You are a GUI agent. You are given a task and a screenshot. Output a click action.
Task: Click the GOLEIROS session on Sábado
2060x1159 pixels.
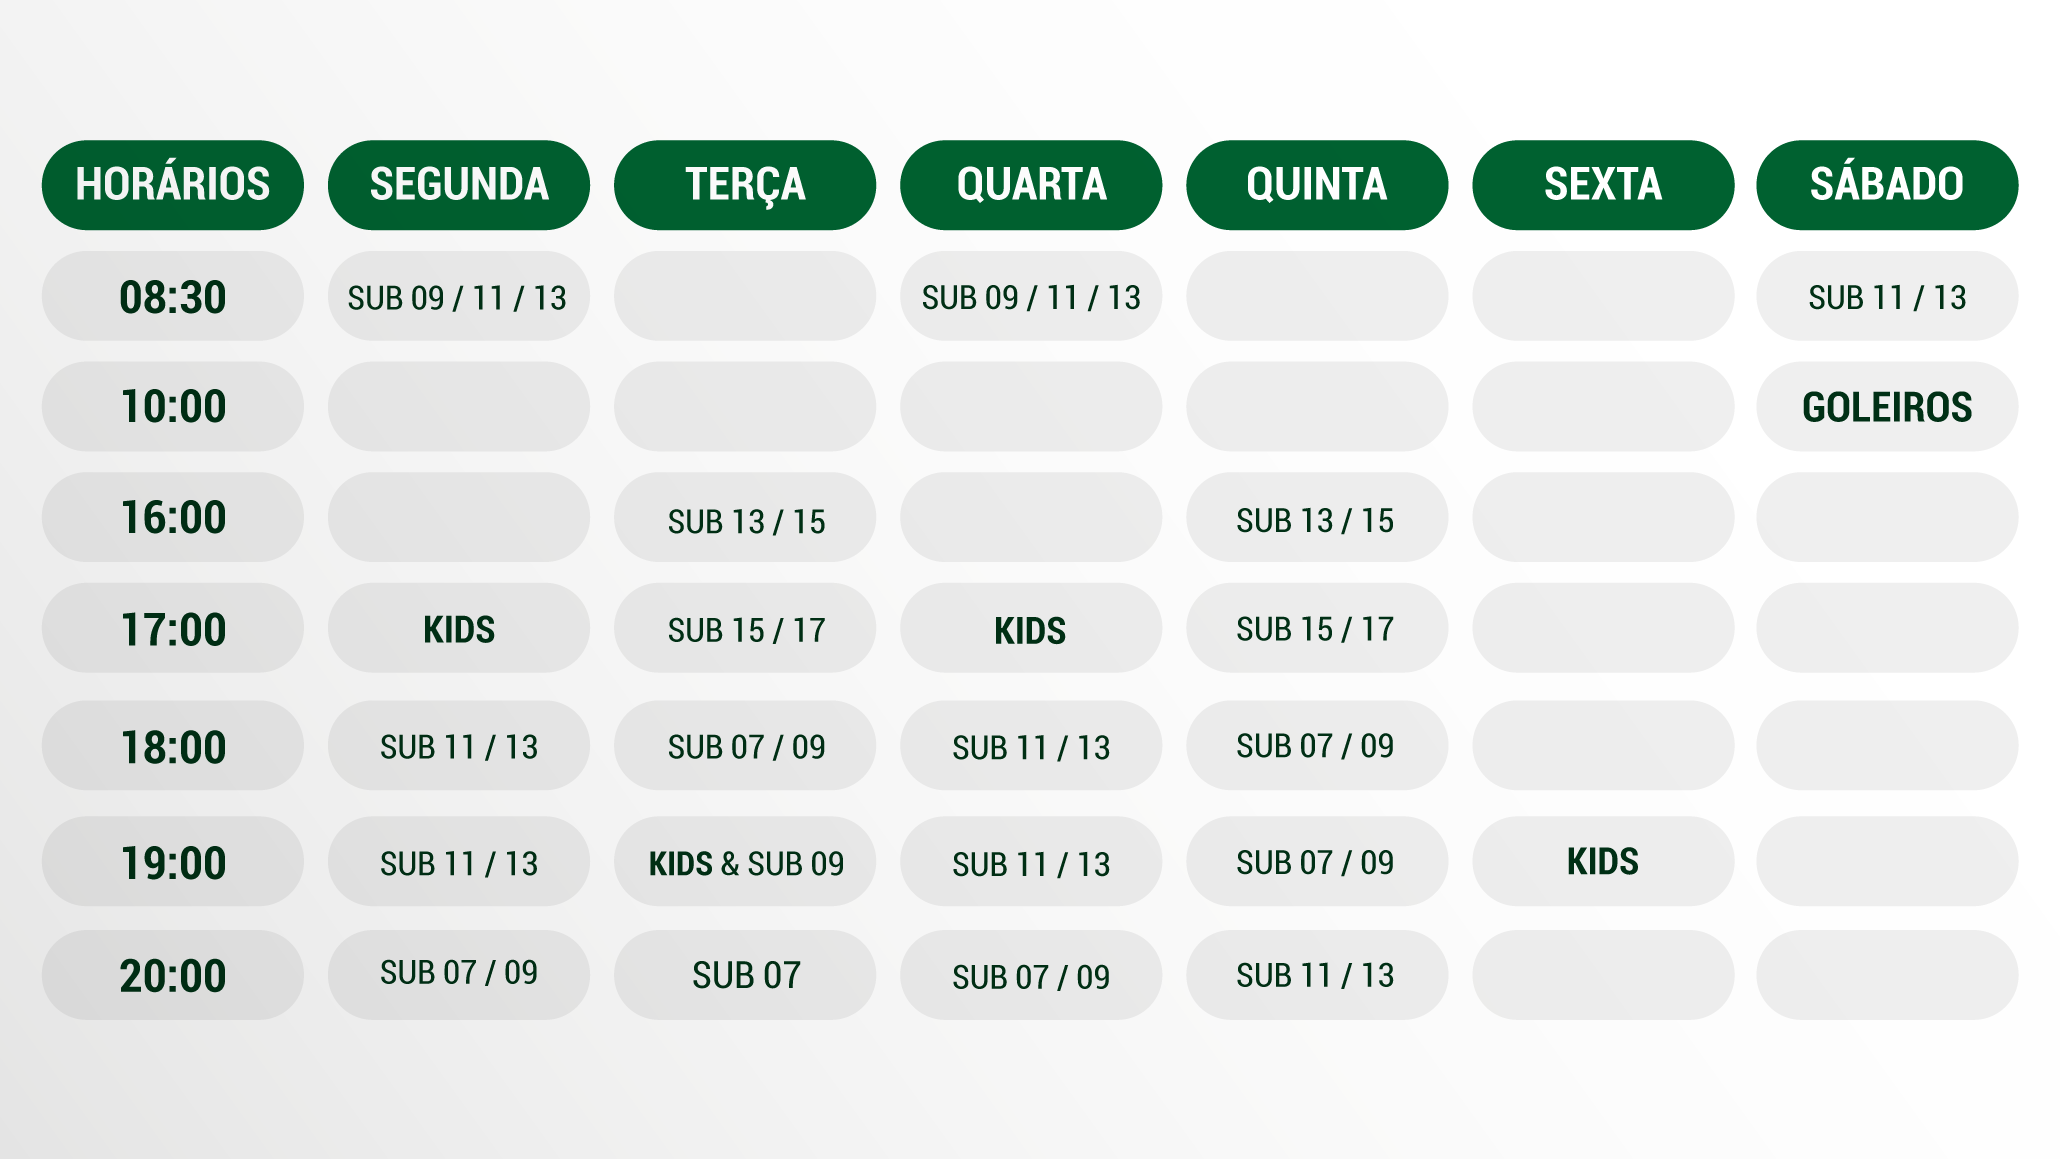(x=1887, y=407)
